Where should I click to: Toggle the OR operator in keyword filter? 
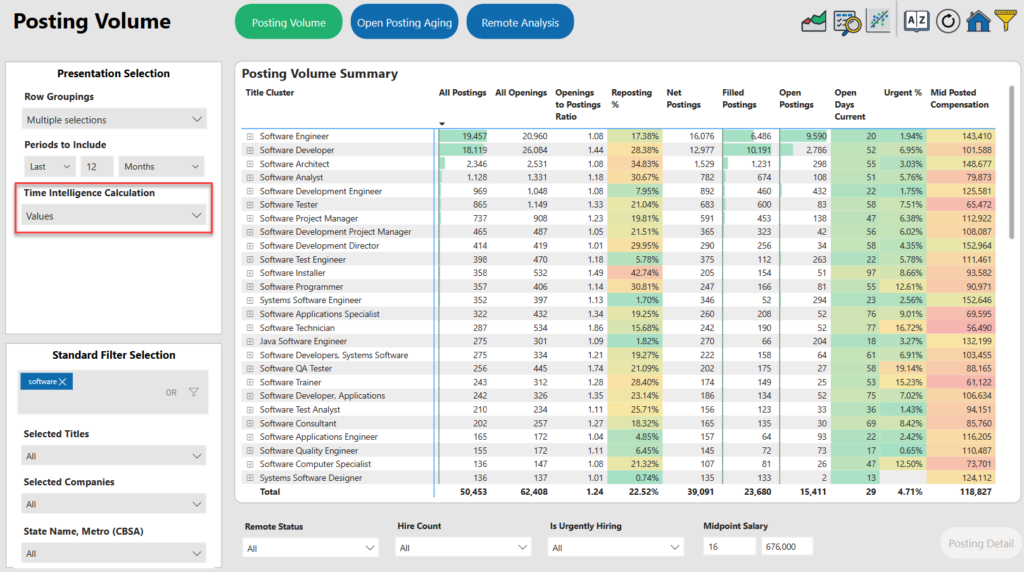coord(171,393)
